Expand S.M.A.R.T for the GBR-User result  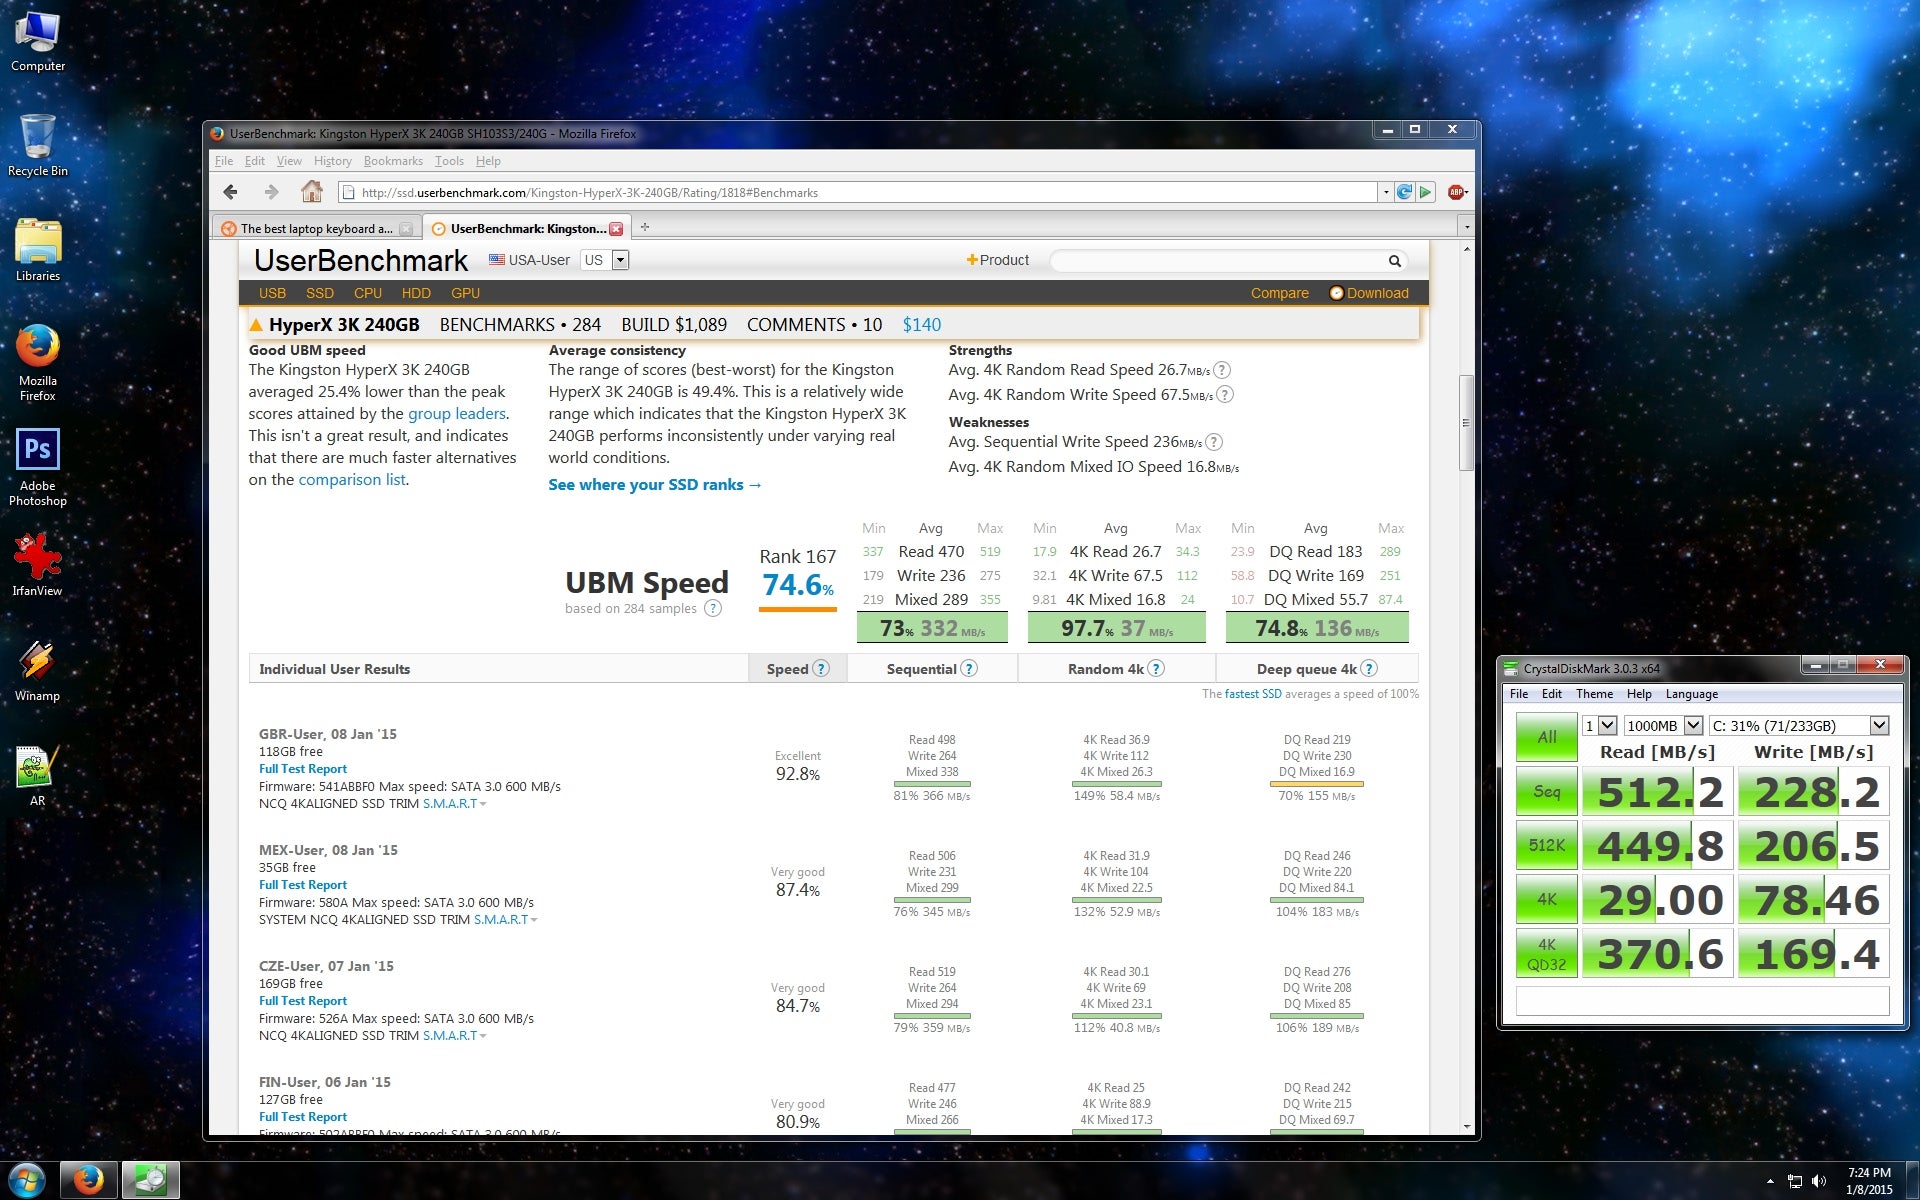454,803
